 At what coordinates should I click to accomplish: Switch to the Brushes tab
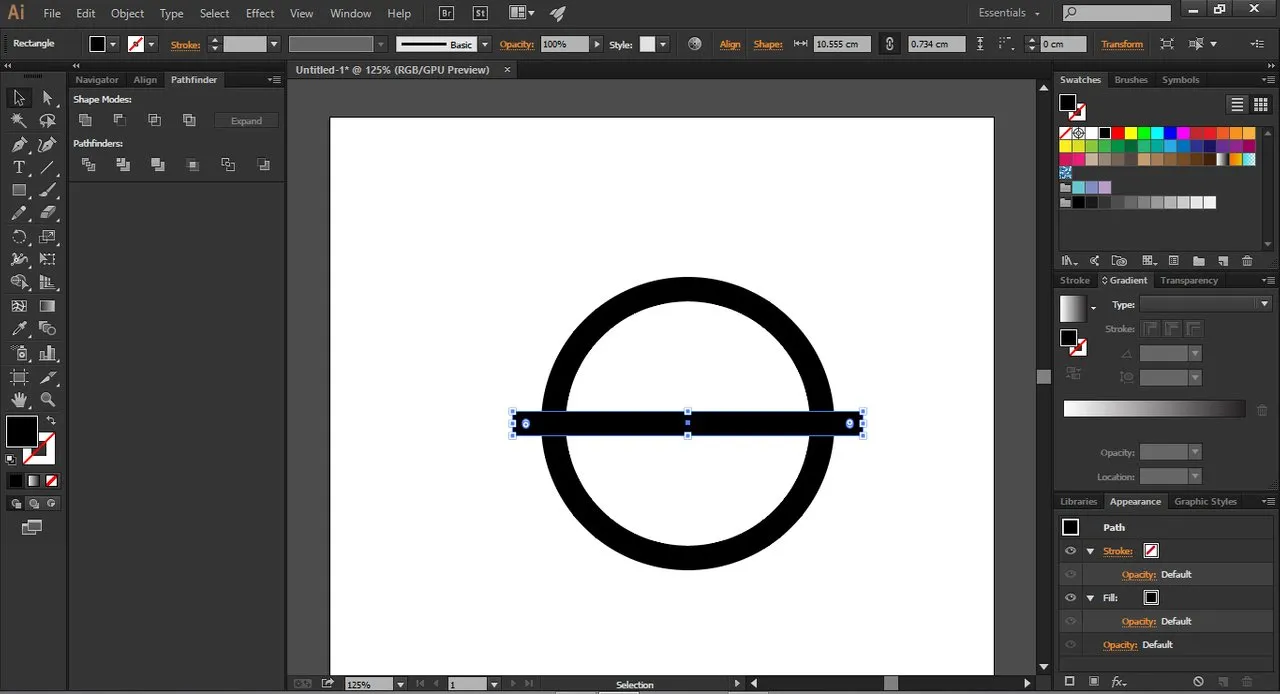coord(1131,80)
